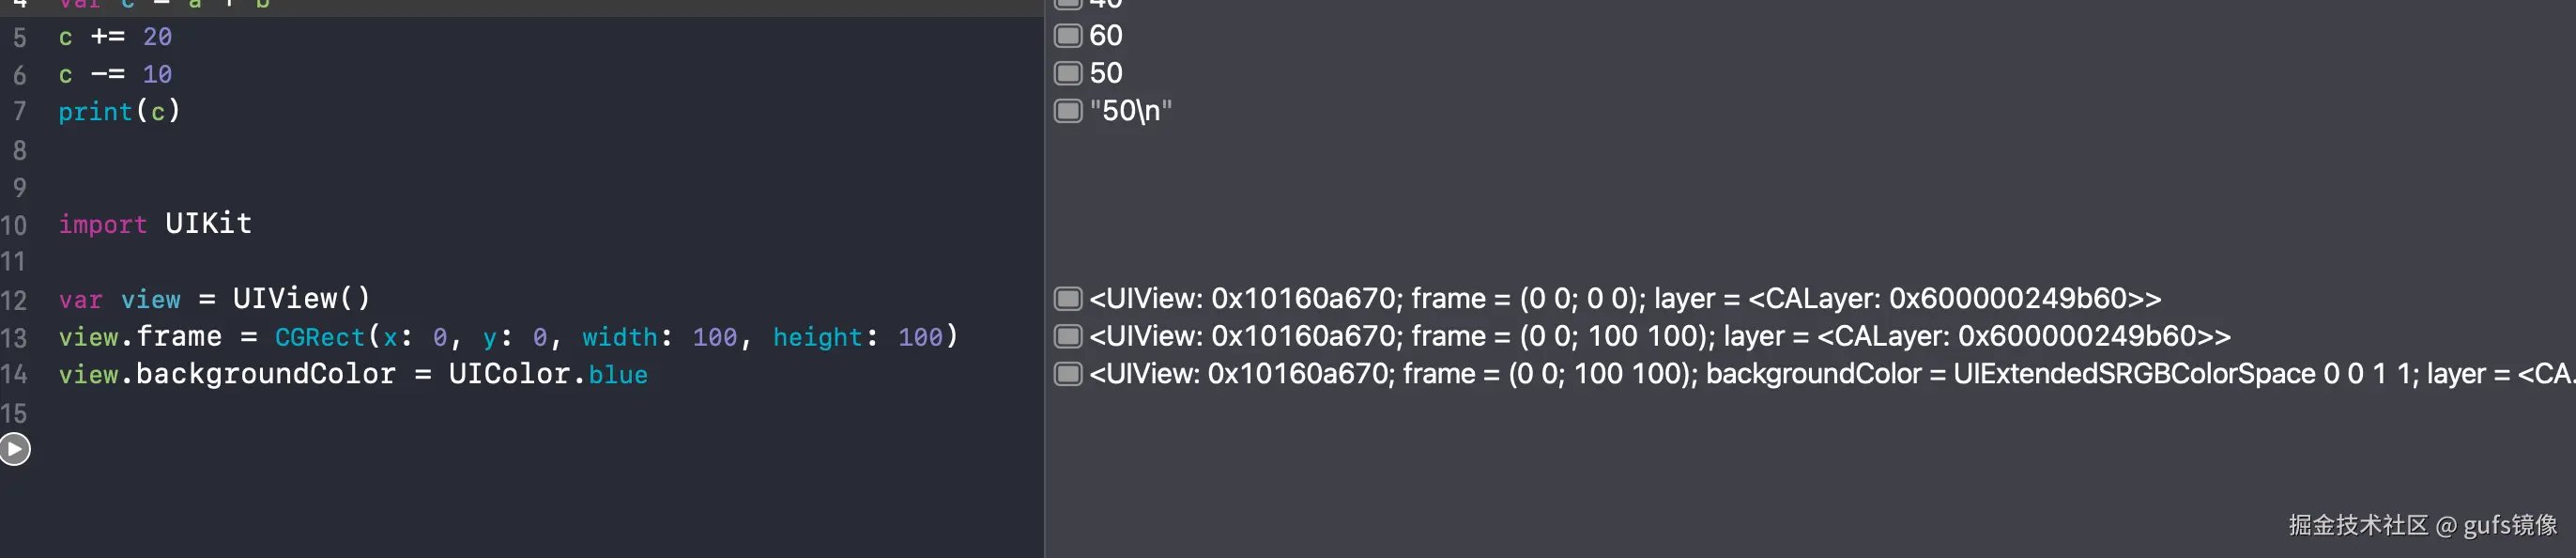The width and height of the screenshot is (2576, 558).
Task: Show inline result for value 60
Action: tap(1068, 36)
